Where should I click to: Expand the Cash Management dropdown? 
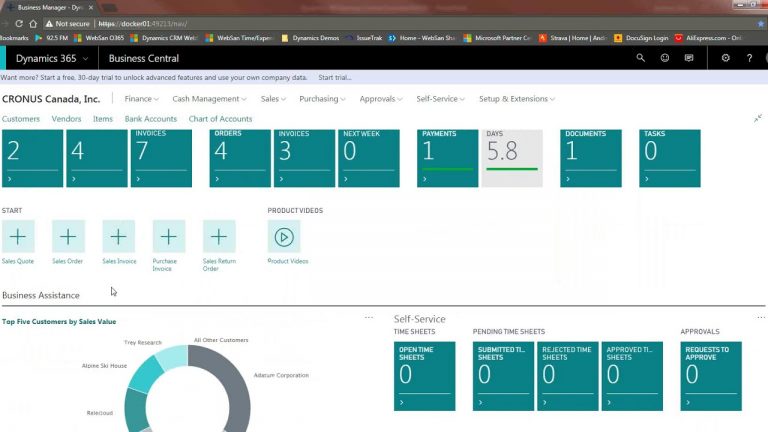[x=209, y=99]
